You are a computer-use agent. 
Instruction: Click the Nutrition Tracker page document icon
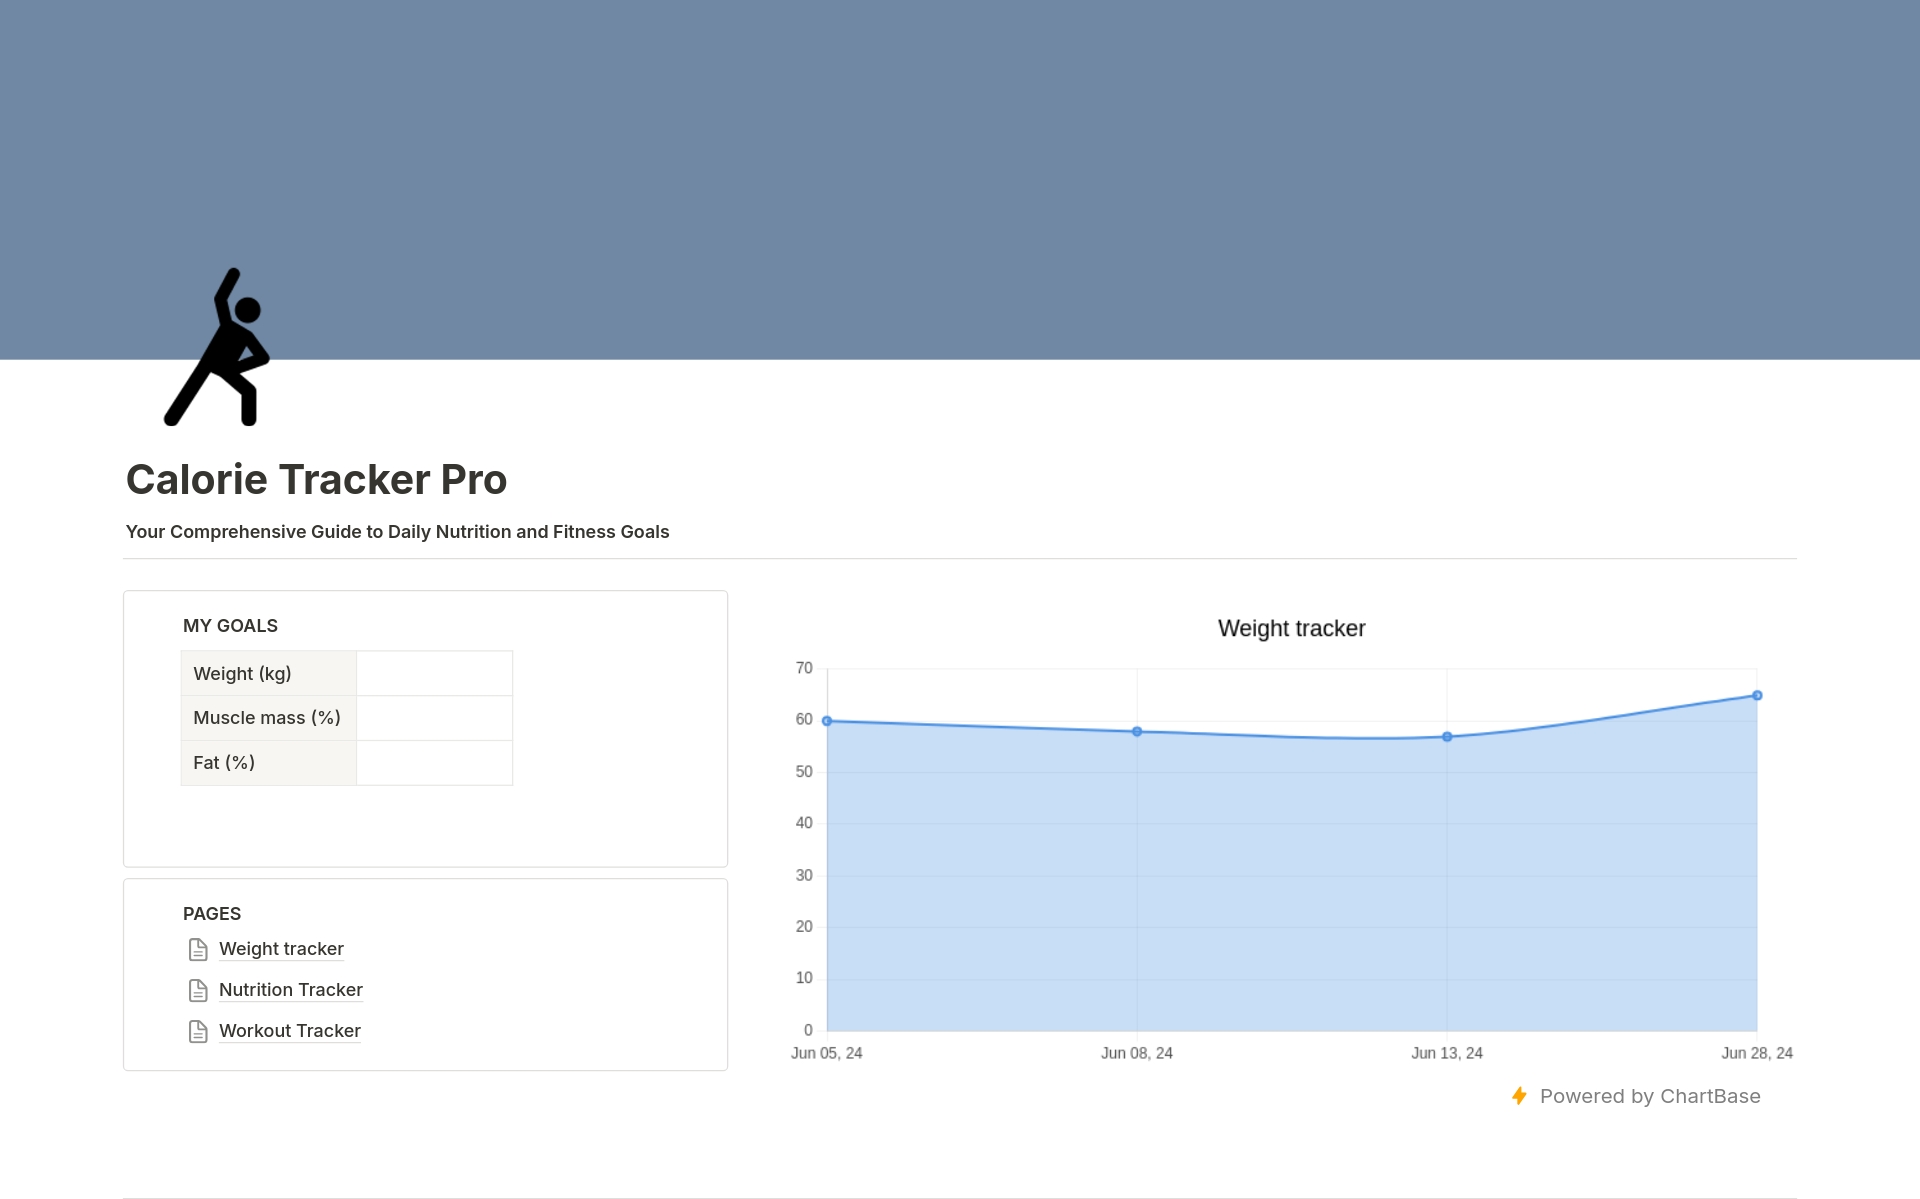(198, 990)
